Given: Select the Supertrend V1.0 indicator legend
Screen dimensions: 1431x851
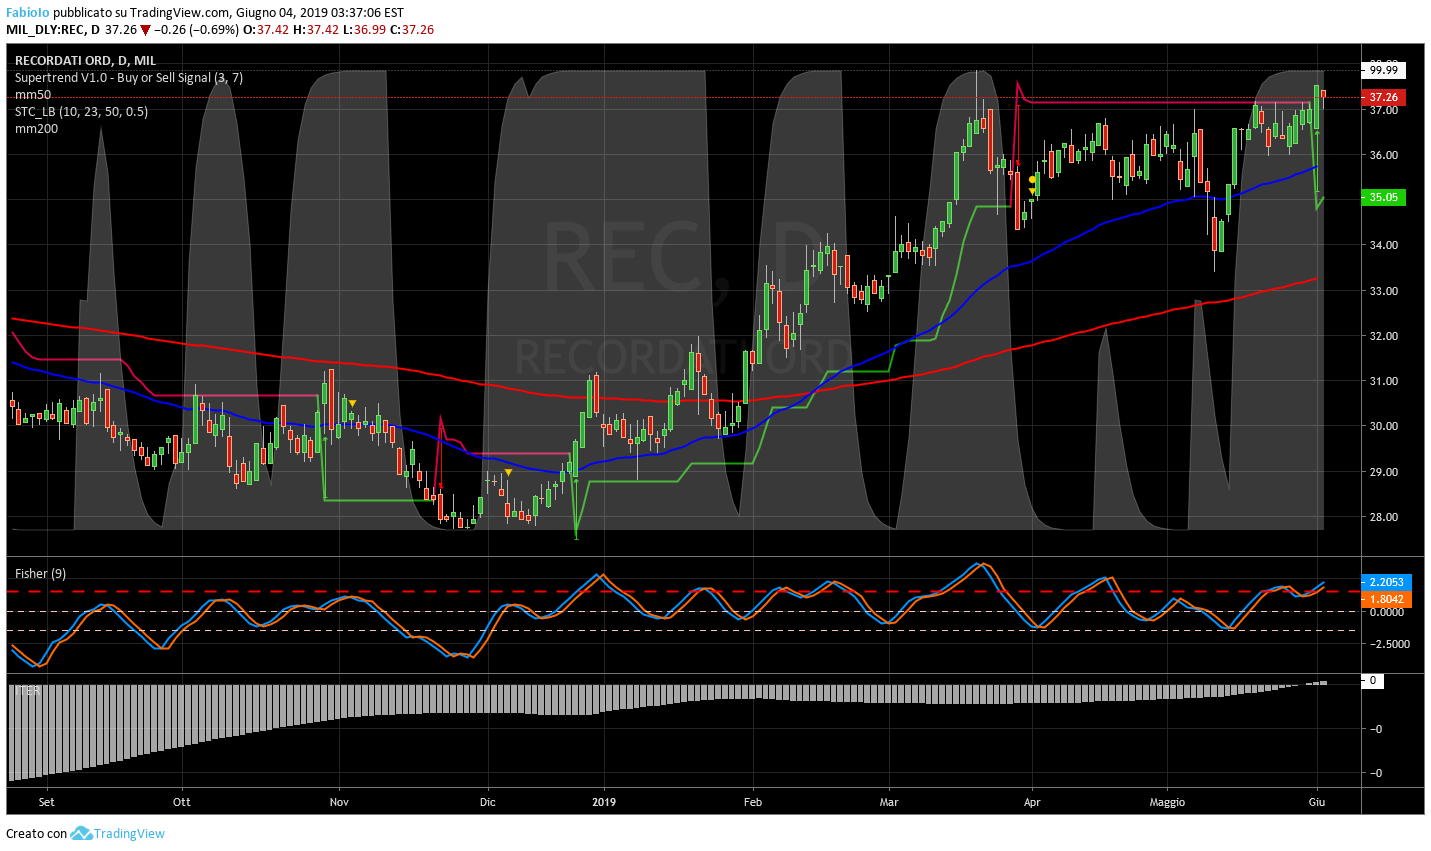Looking at the screenshot, I should tap(129, 78).
